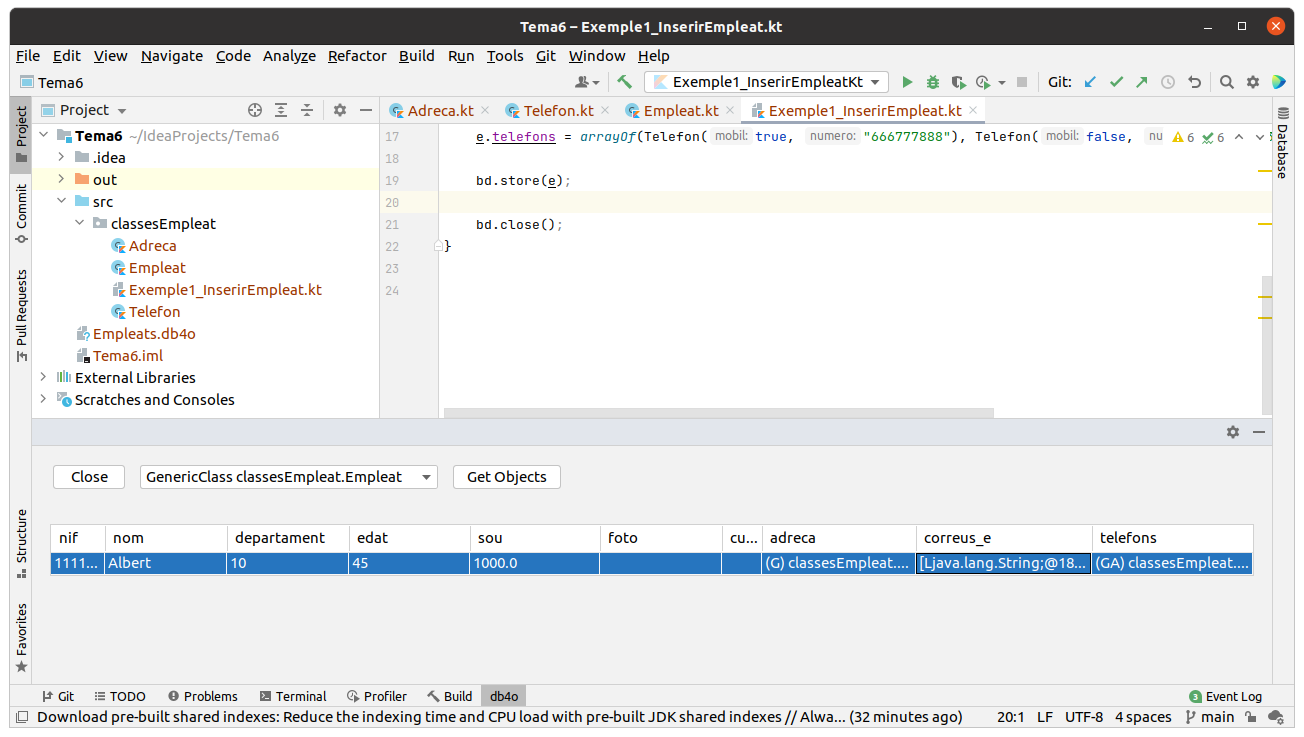The height and width of the screenshot is (737, 1304).
Task: Click the Get Objects button
Action: (506, 477)
